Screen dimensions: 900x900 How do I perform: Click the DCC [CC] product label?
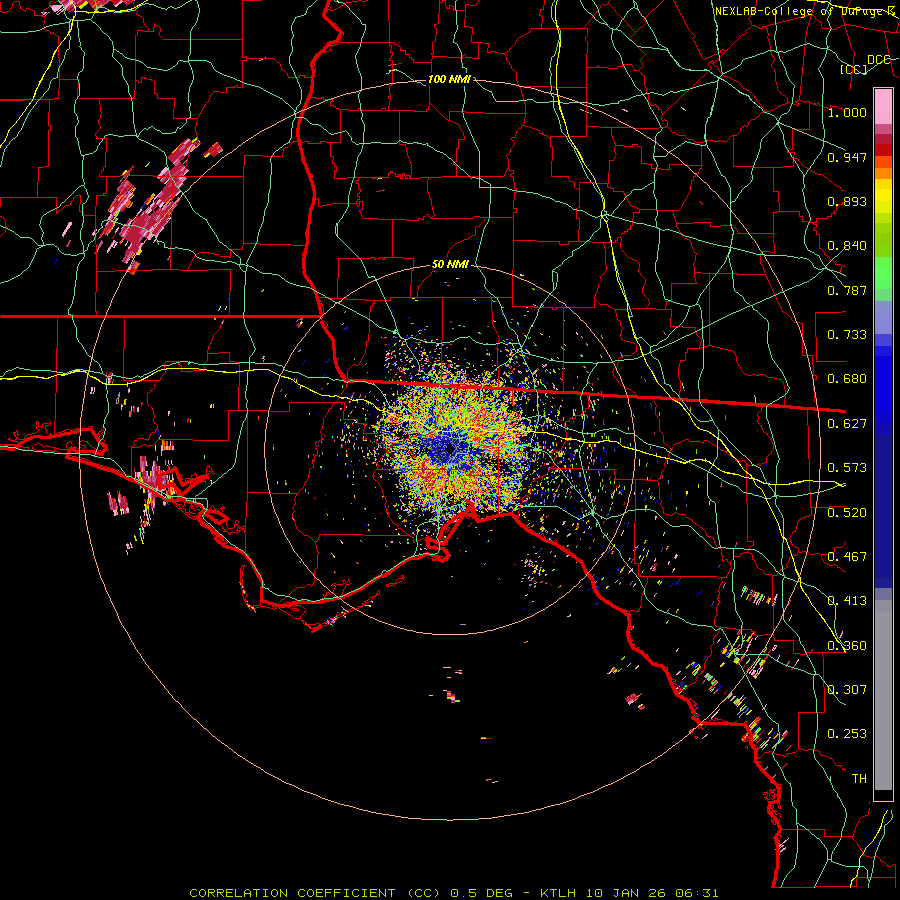(864, 64)
